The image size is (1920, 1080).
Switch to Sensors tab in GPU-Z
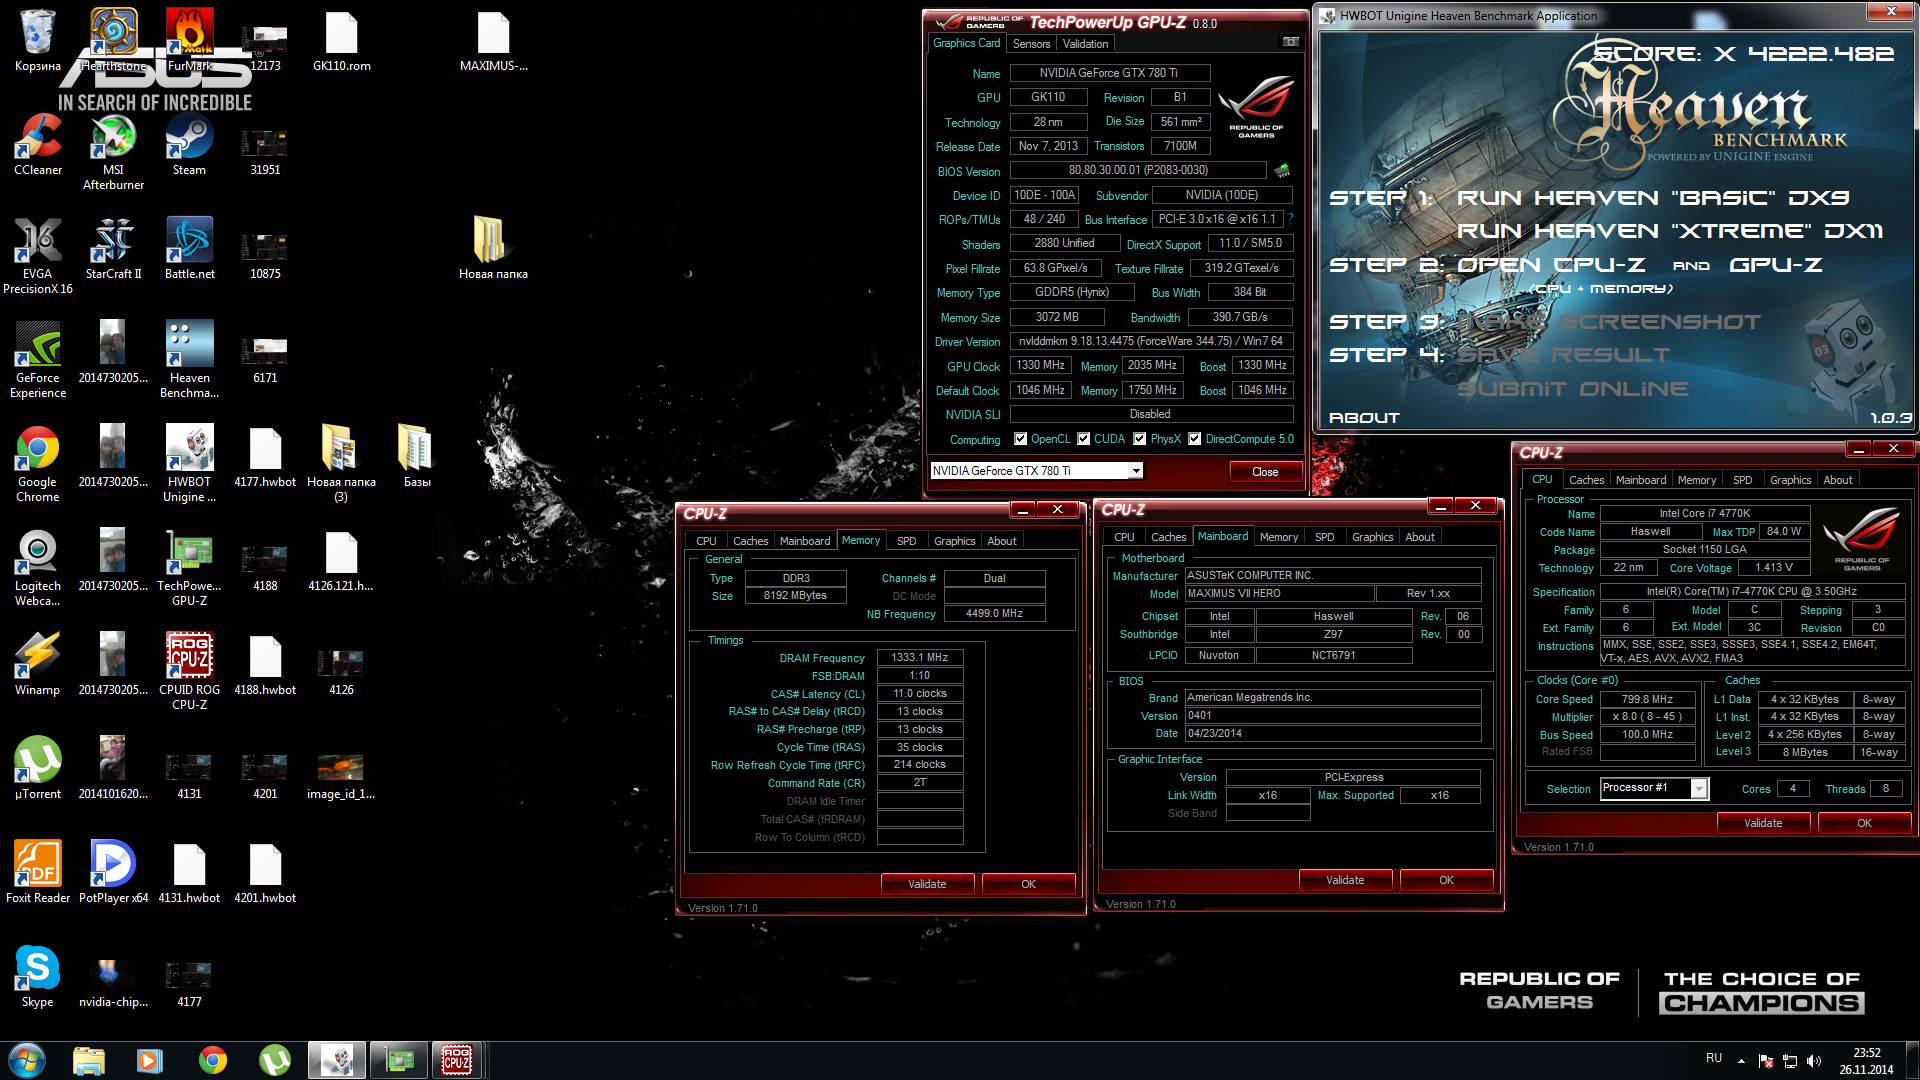[1031, 44]
